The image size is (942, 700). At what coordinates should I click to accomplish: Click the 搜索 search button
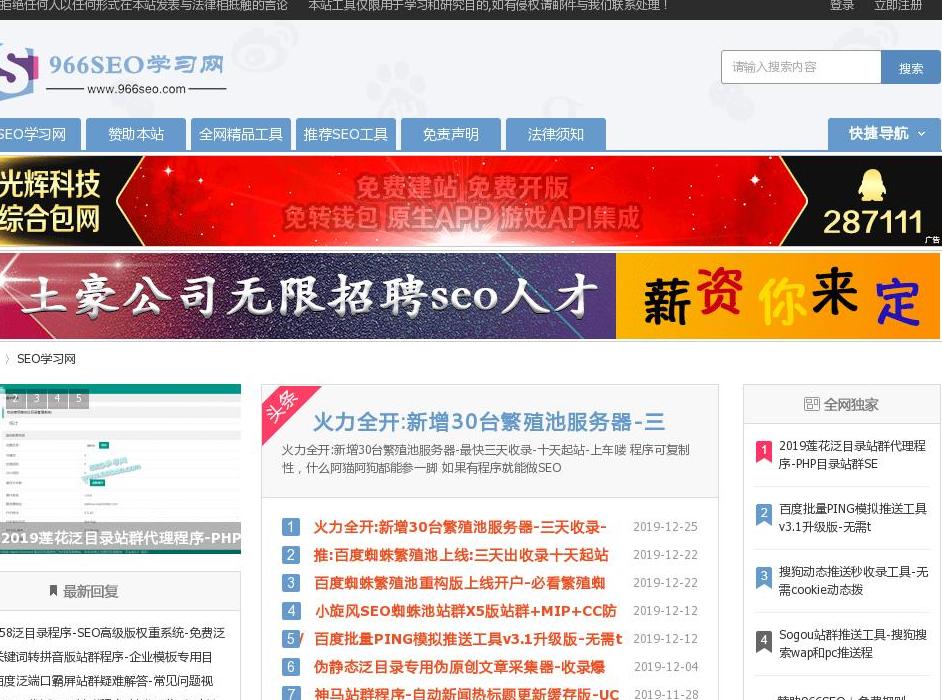(x=910, y=67)
